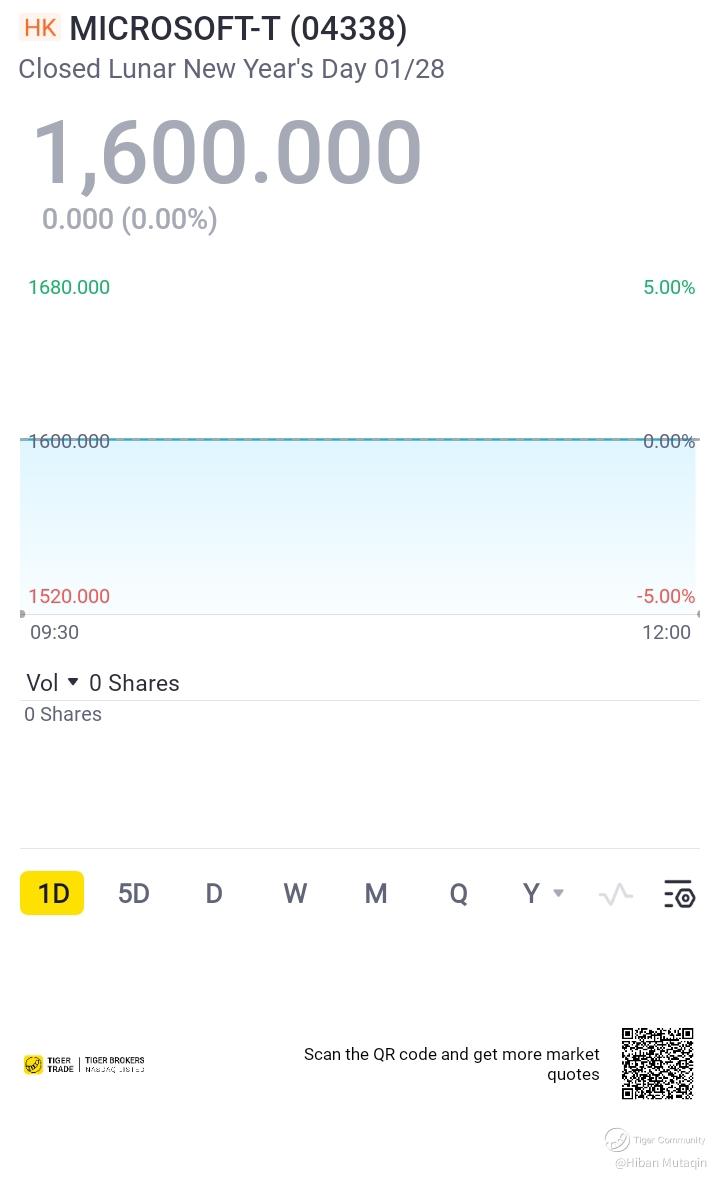Open the Y period dropdown arrow
The height and width of the screenshot is (1179, 720).
558,893
